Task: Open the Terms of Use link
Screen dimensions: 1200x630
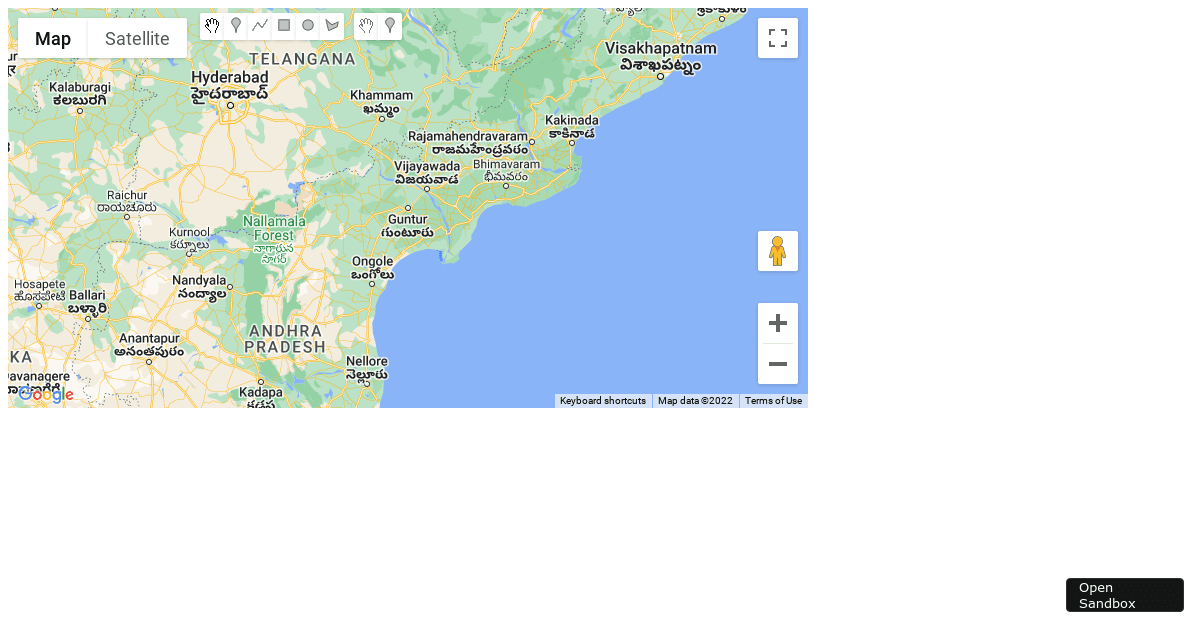Action: click(773, 401)
